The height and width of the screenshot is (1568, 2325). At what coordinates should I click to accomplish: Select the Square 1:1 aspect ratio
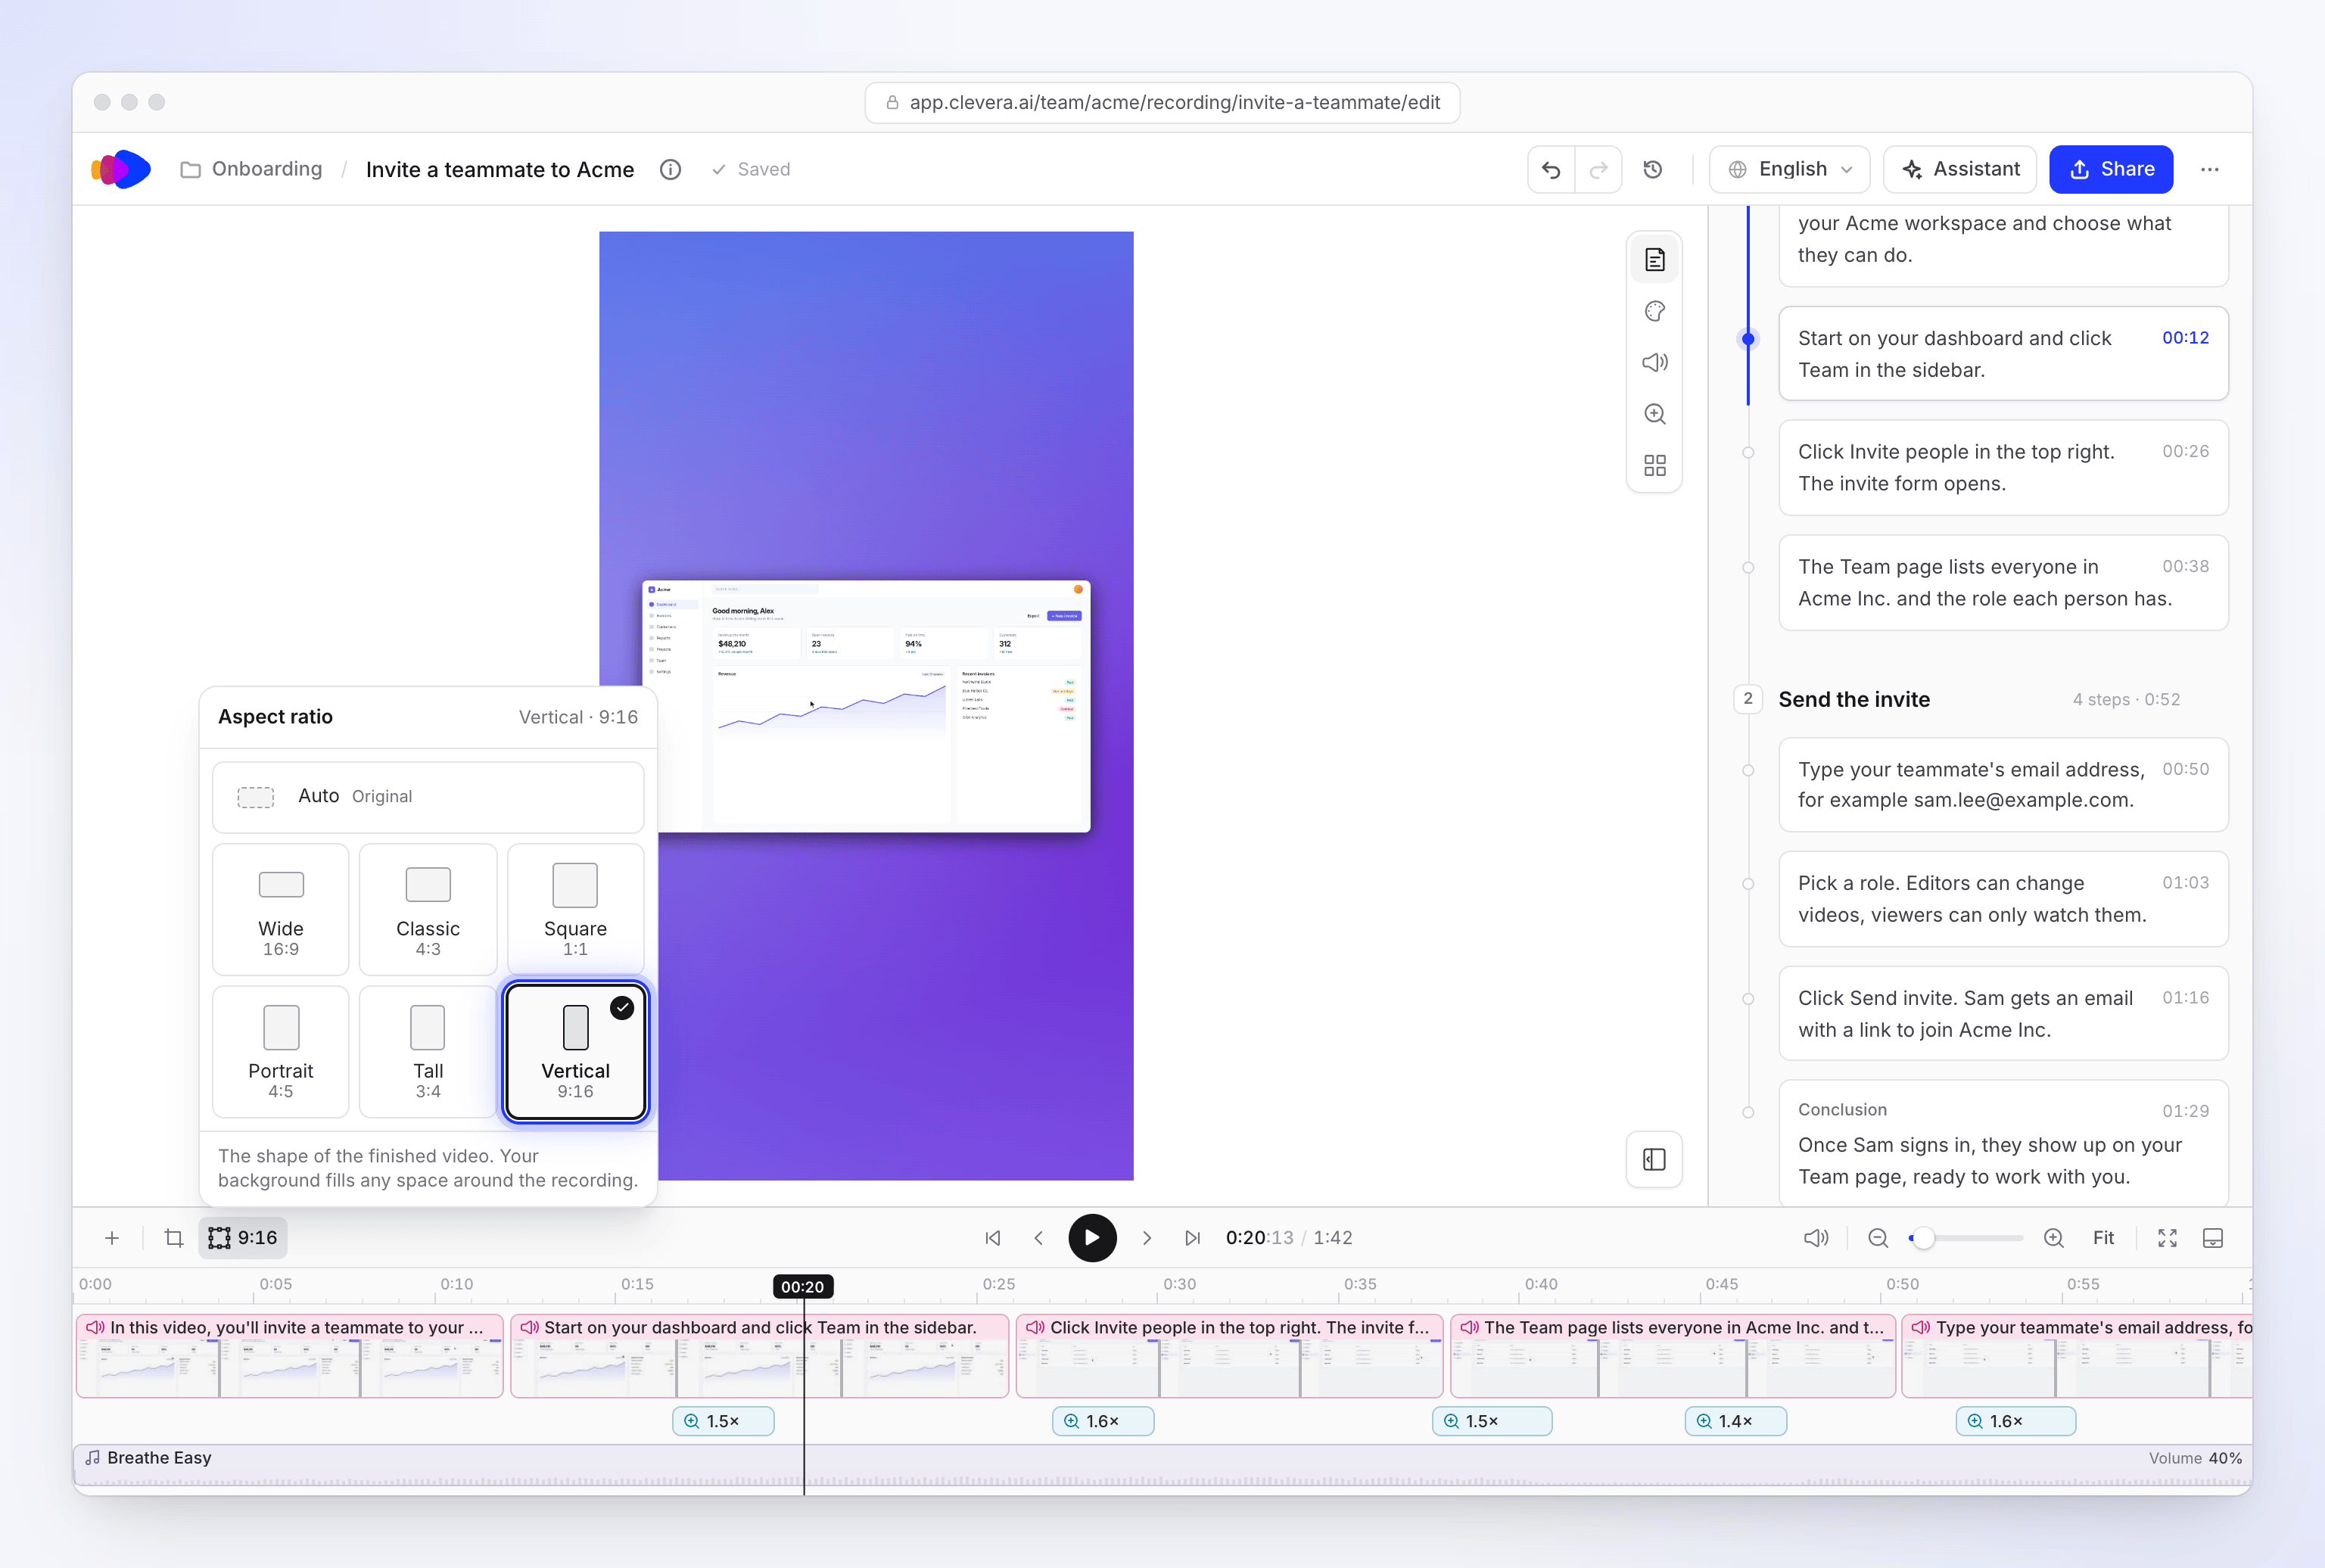[575, 909]
